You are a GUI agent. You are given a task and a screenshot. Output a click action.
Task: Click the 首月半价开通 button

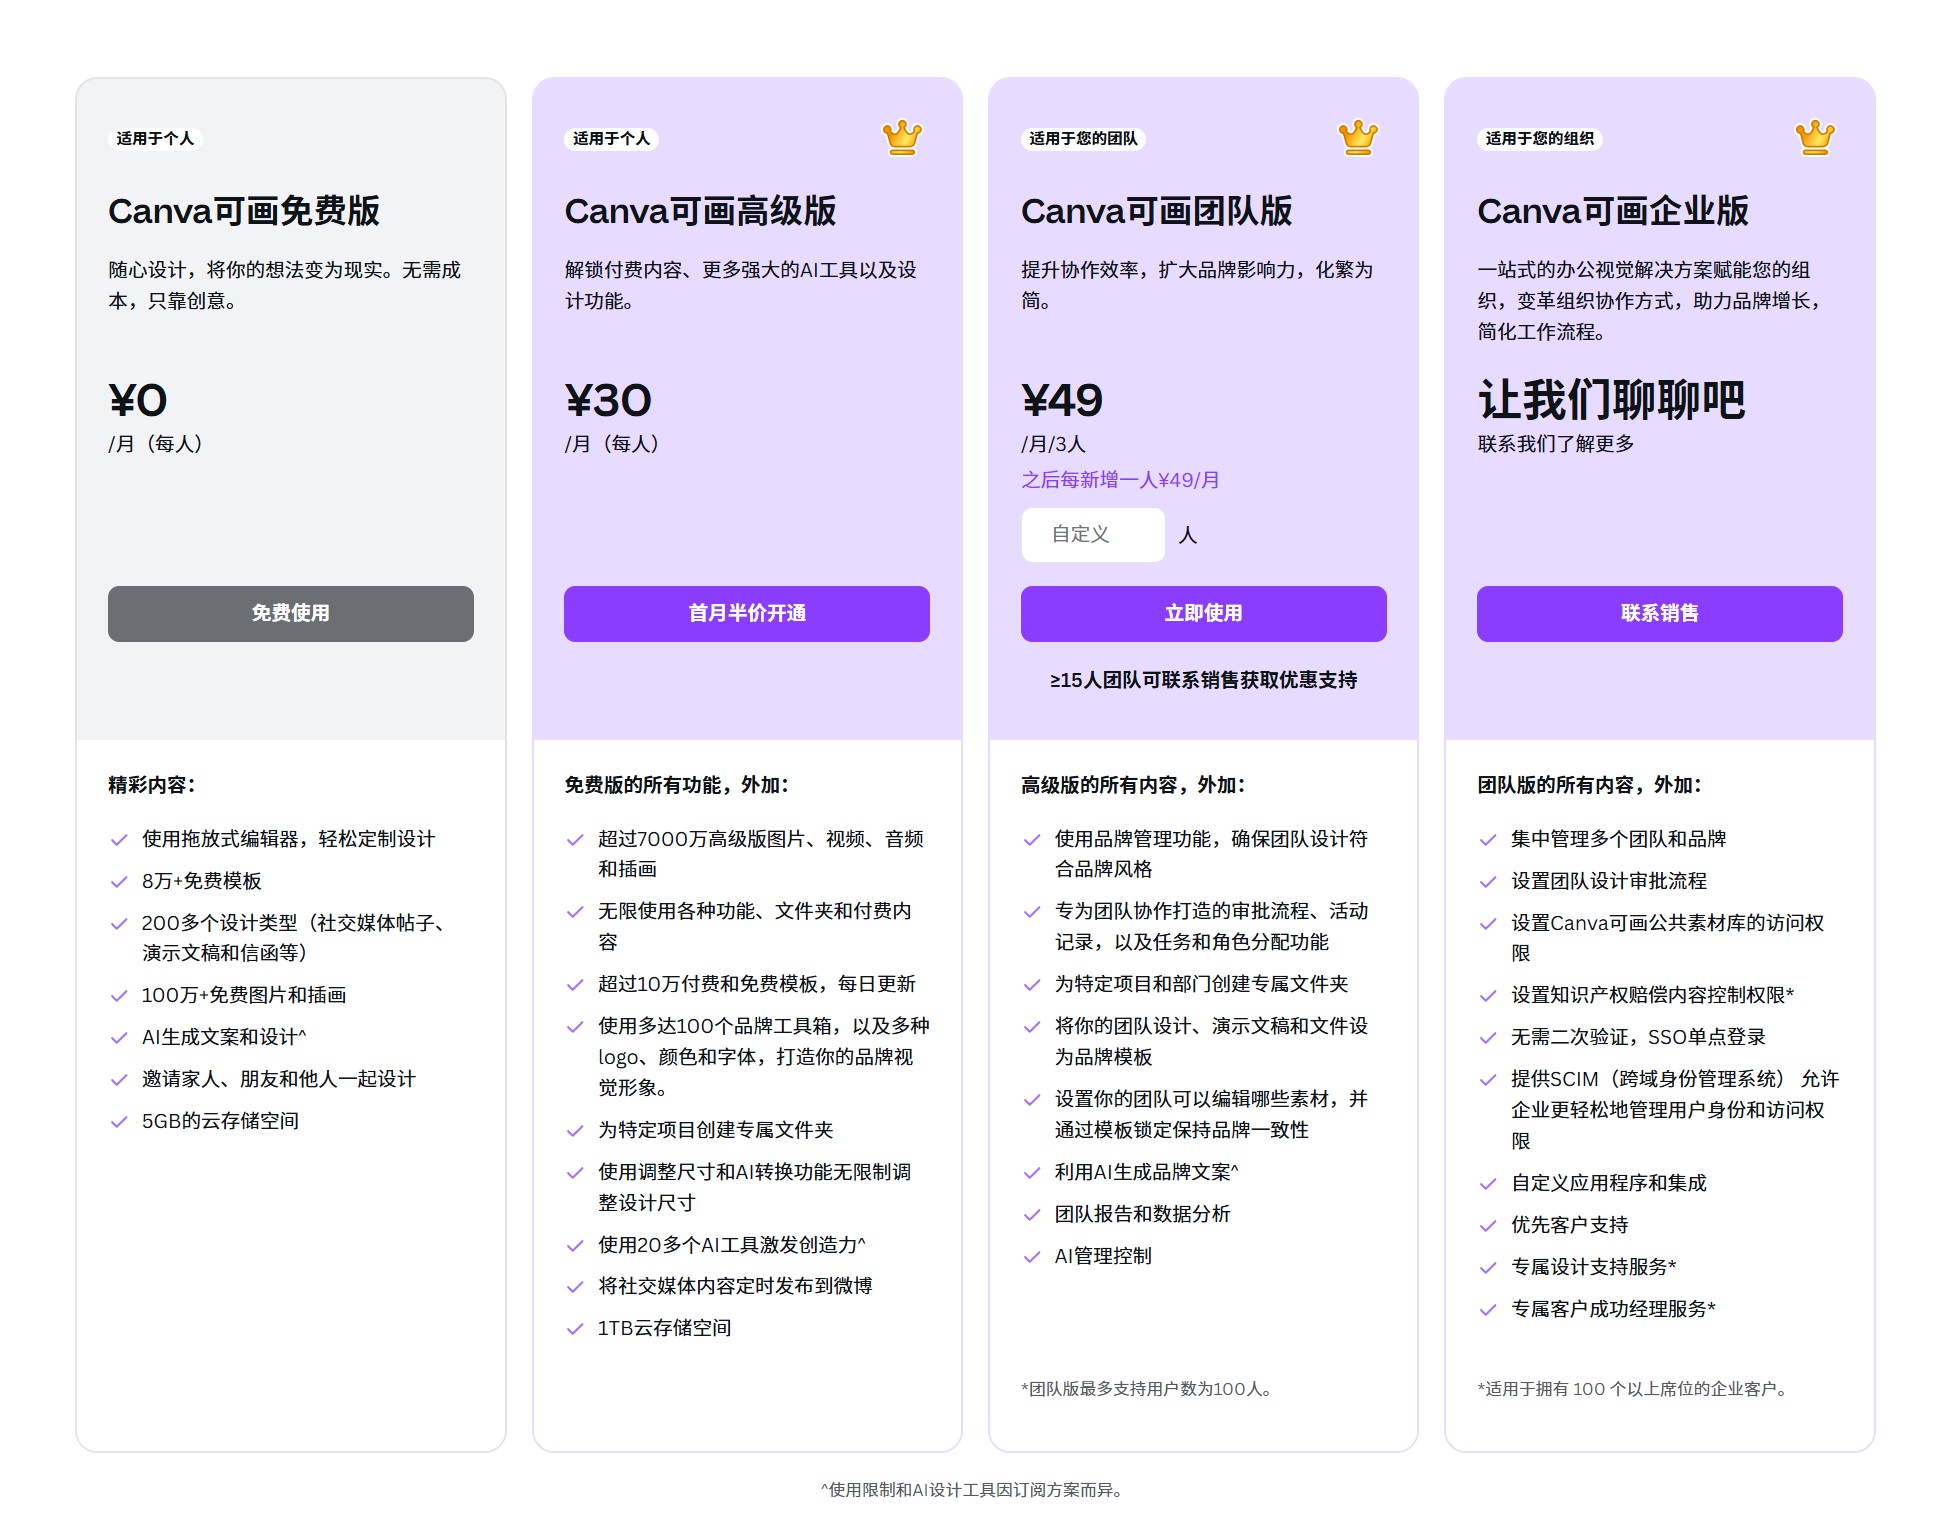pyautogui.click(x=747, y=614)
